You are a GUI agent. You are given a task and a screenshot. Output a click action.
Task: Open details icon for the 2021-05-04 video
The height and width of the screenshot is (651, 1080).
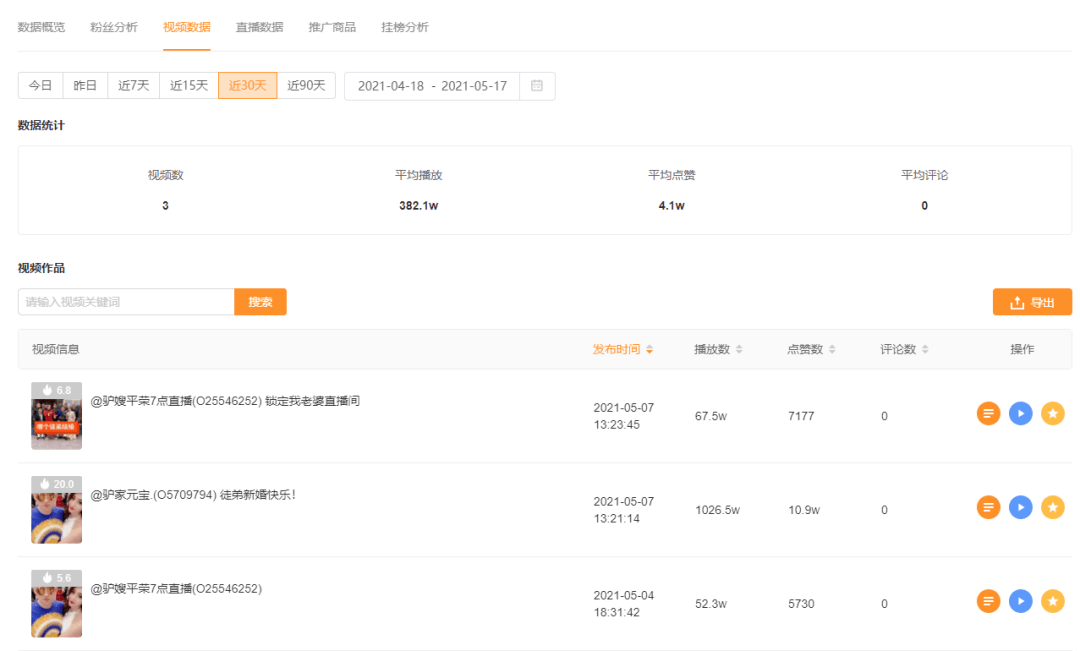click(x=988, y=601)
